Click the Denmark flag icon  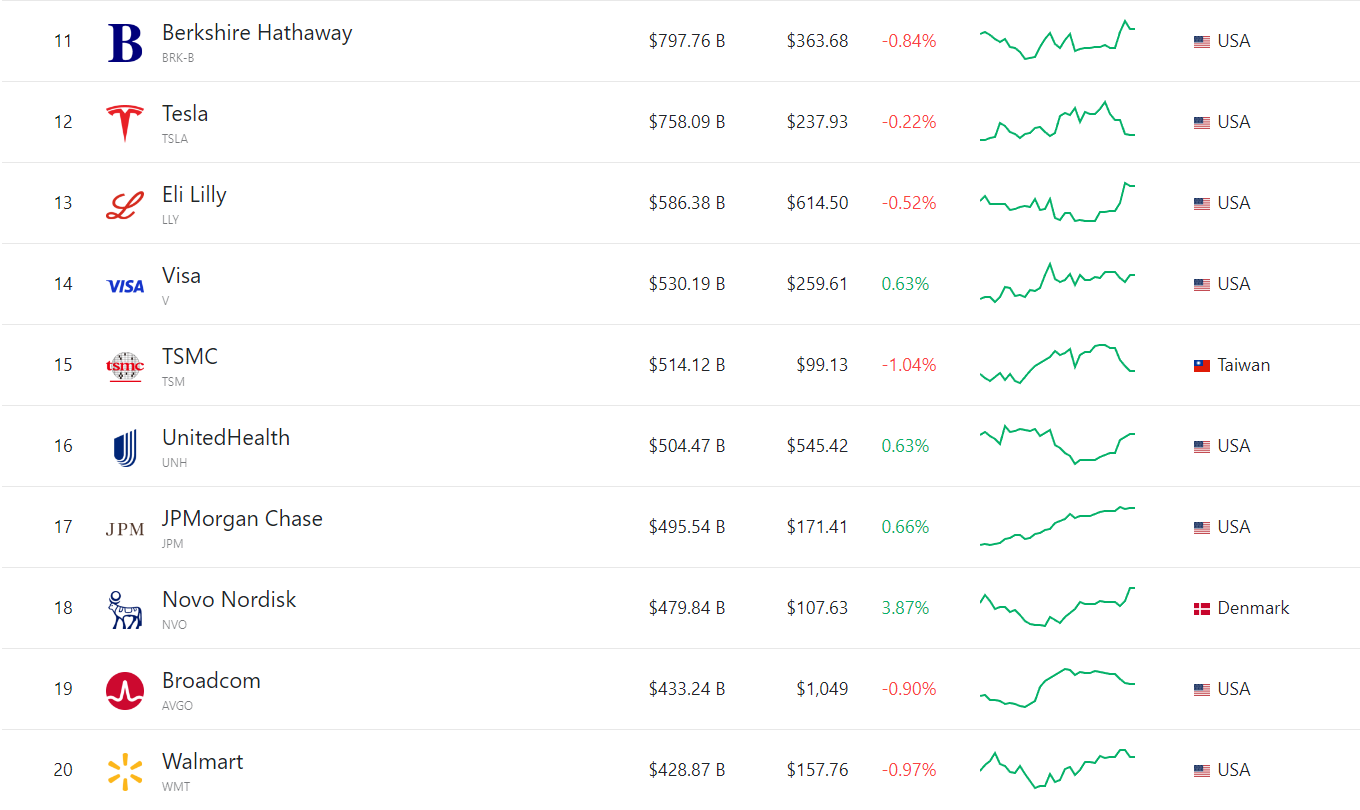pyautogui.click(x=1201, y=608)
